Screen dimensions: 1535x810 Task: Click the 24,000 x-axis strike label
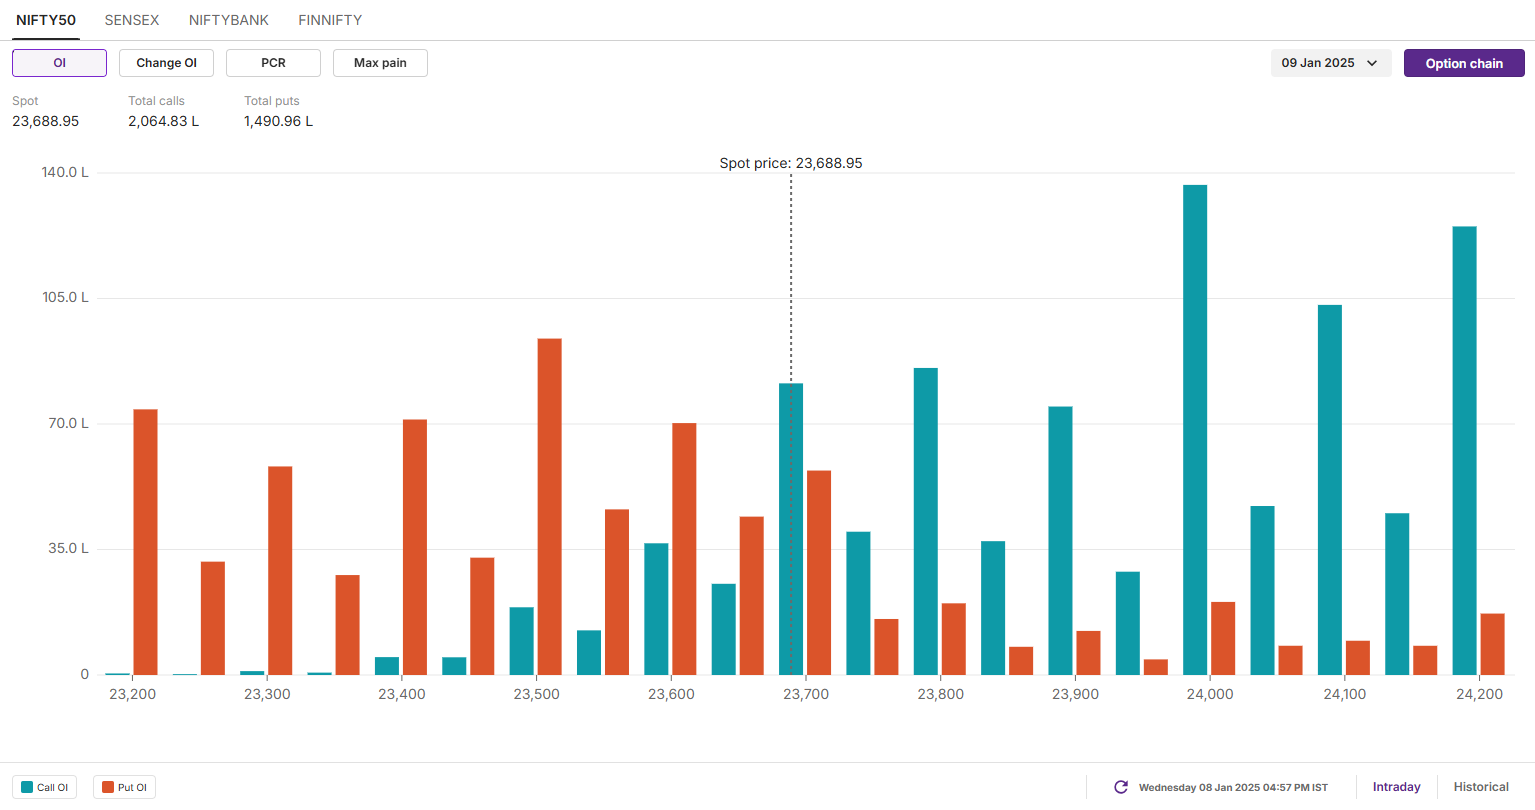pyautogui.click(x=1210, y=694)
